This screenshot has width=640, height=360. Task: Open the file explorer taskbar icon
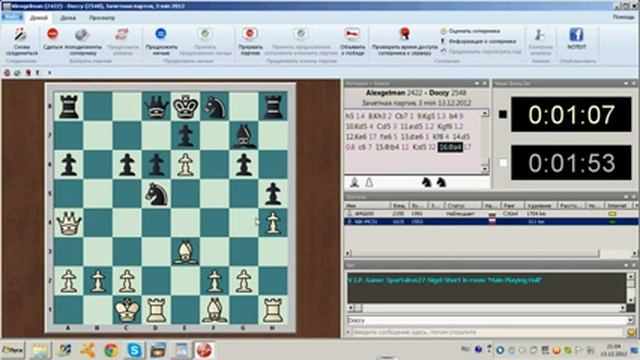point(40,350)
